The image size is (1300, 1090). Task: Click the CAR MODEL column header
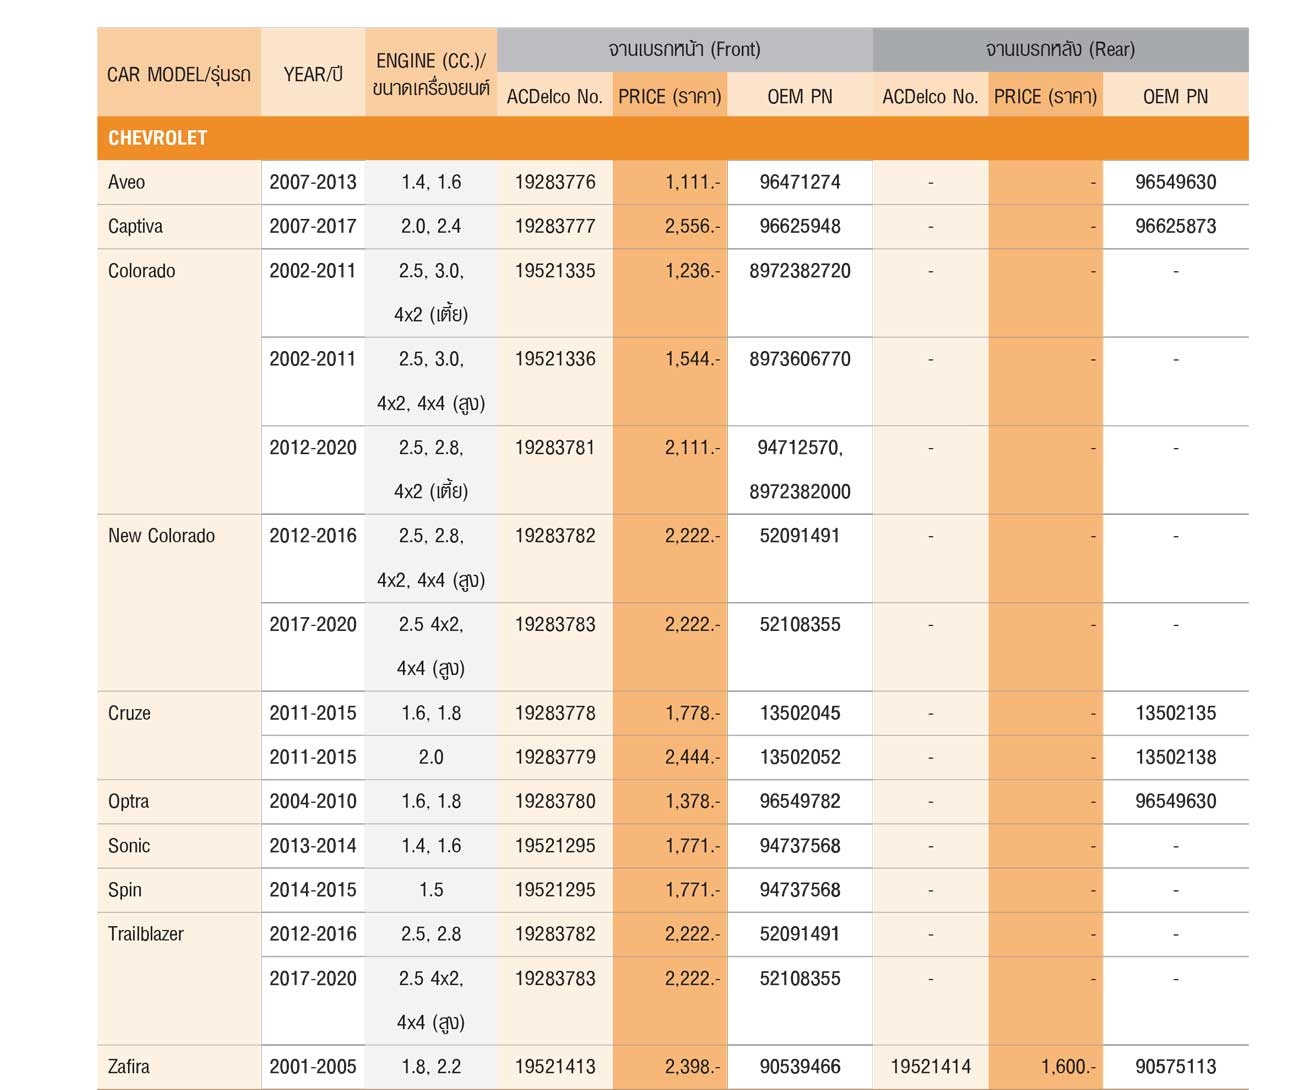[x=179, y=74]
